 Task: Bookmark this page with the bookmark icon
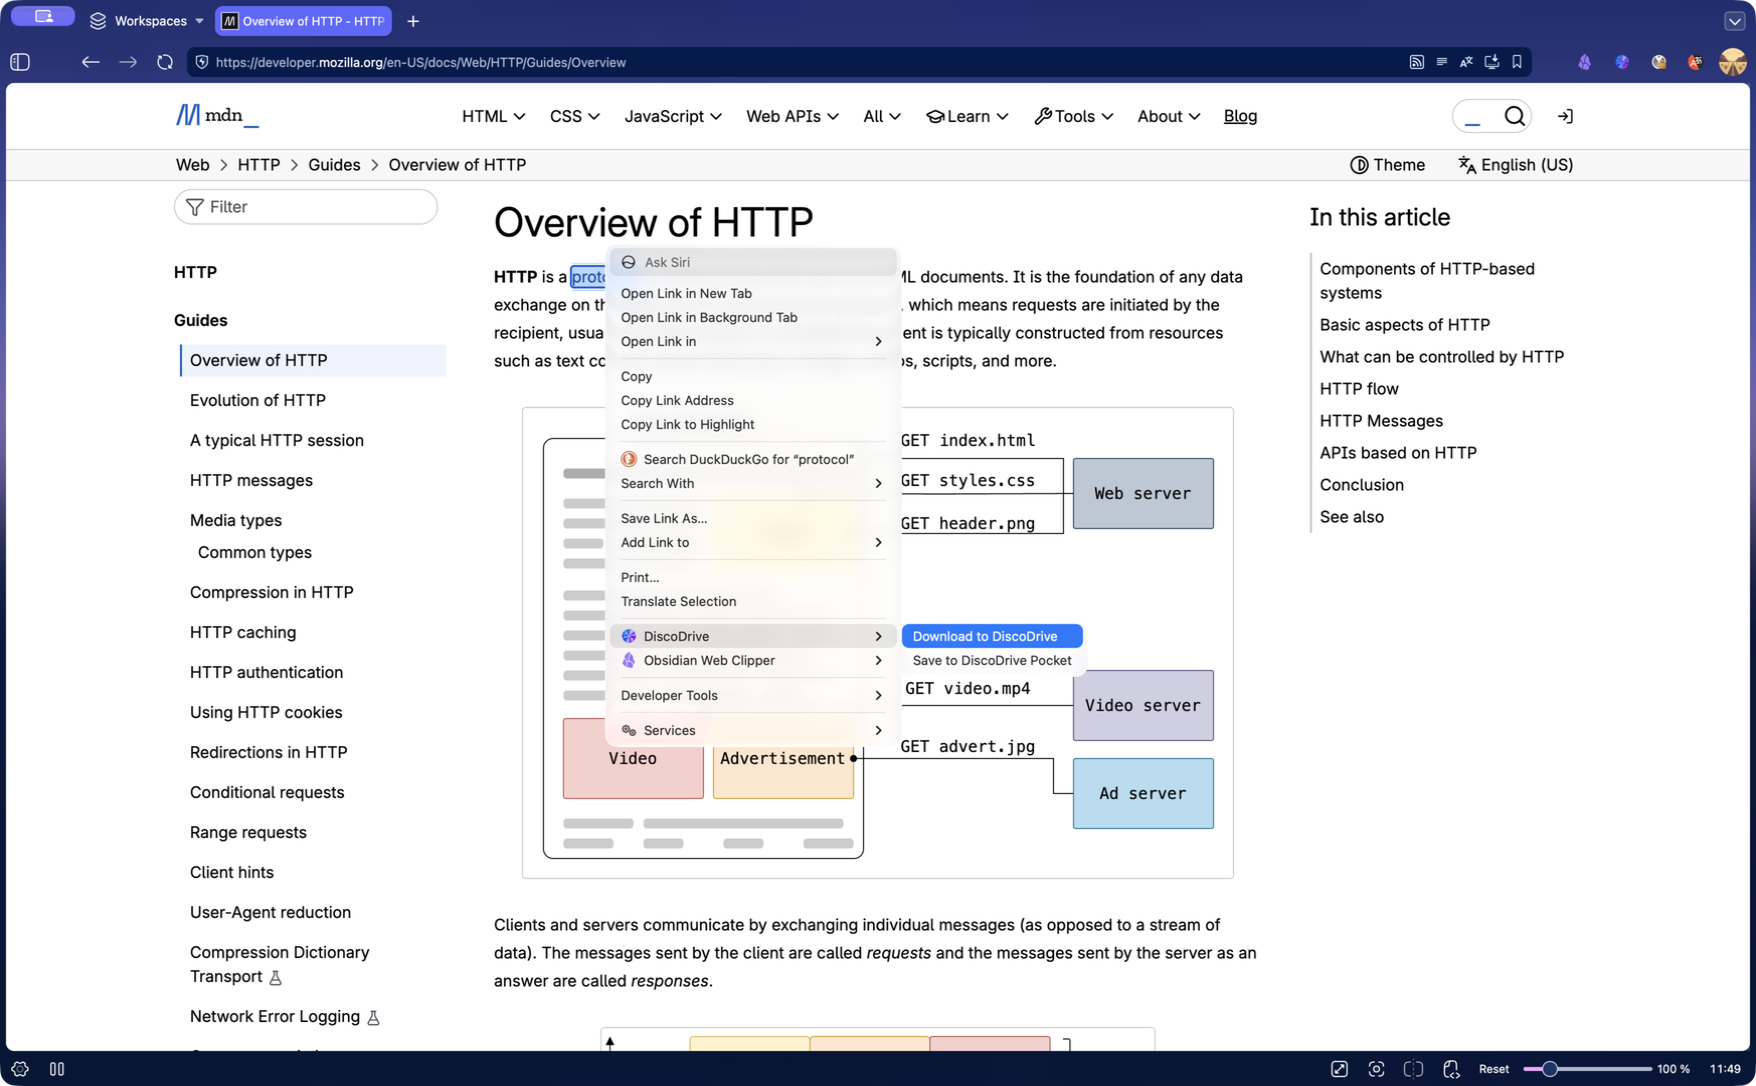point(1517,62)
